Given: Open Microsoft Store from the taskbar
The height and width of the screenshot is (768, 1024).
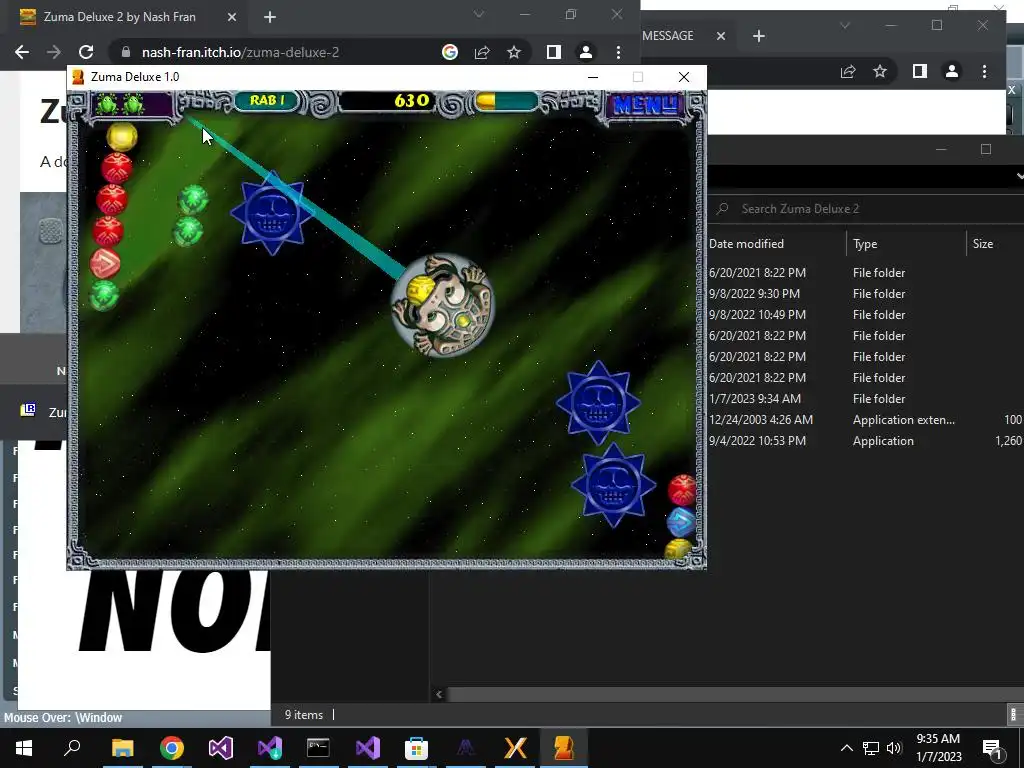Looking at the screenshot, I should [416, 748].
